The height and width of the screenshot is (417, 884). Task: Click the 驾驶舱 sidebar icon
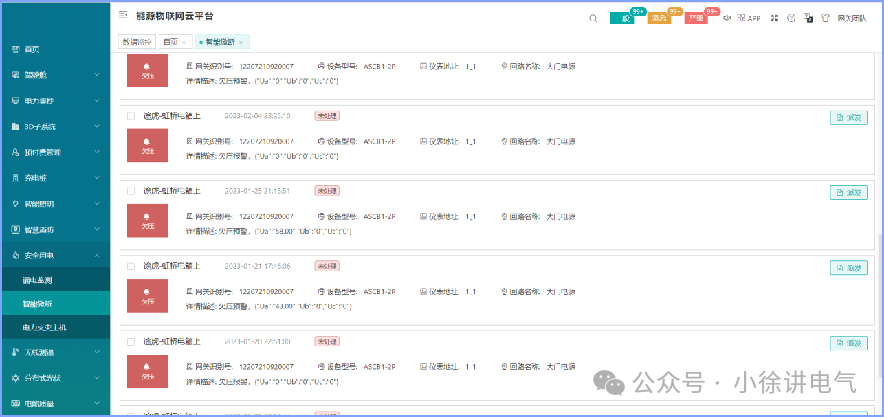click(x=16, y=75)
